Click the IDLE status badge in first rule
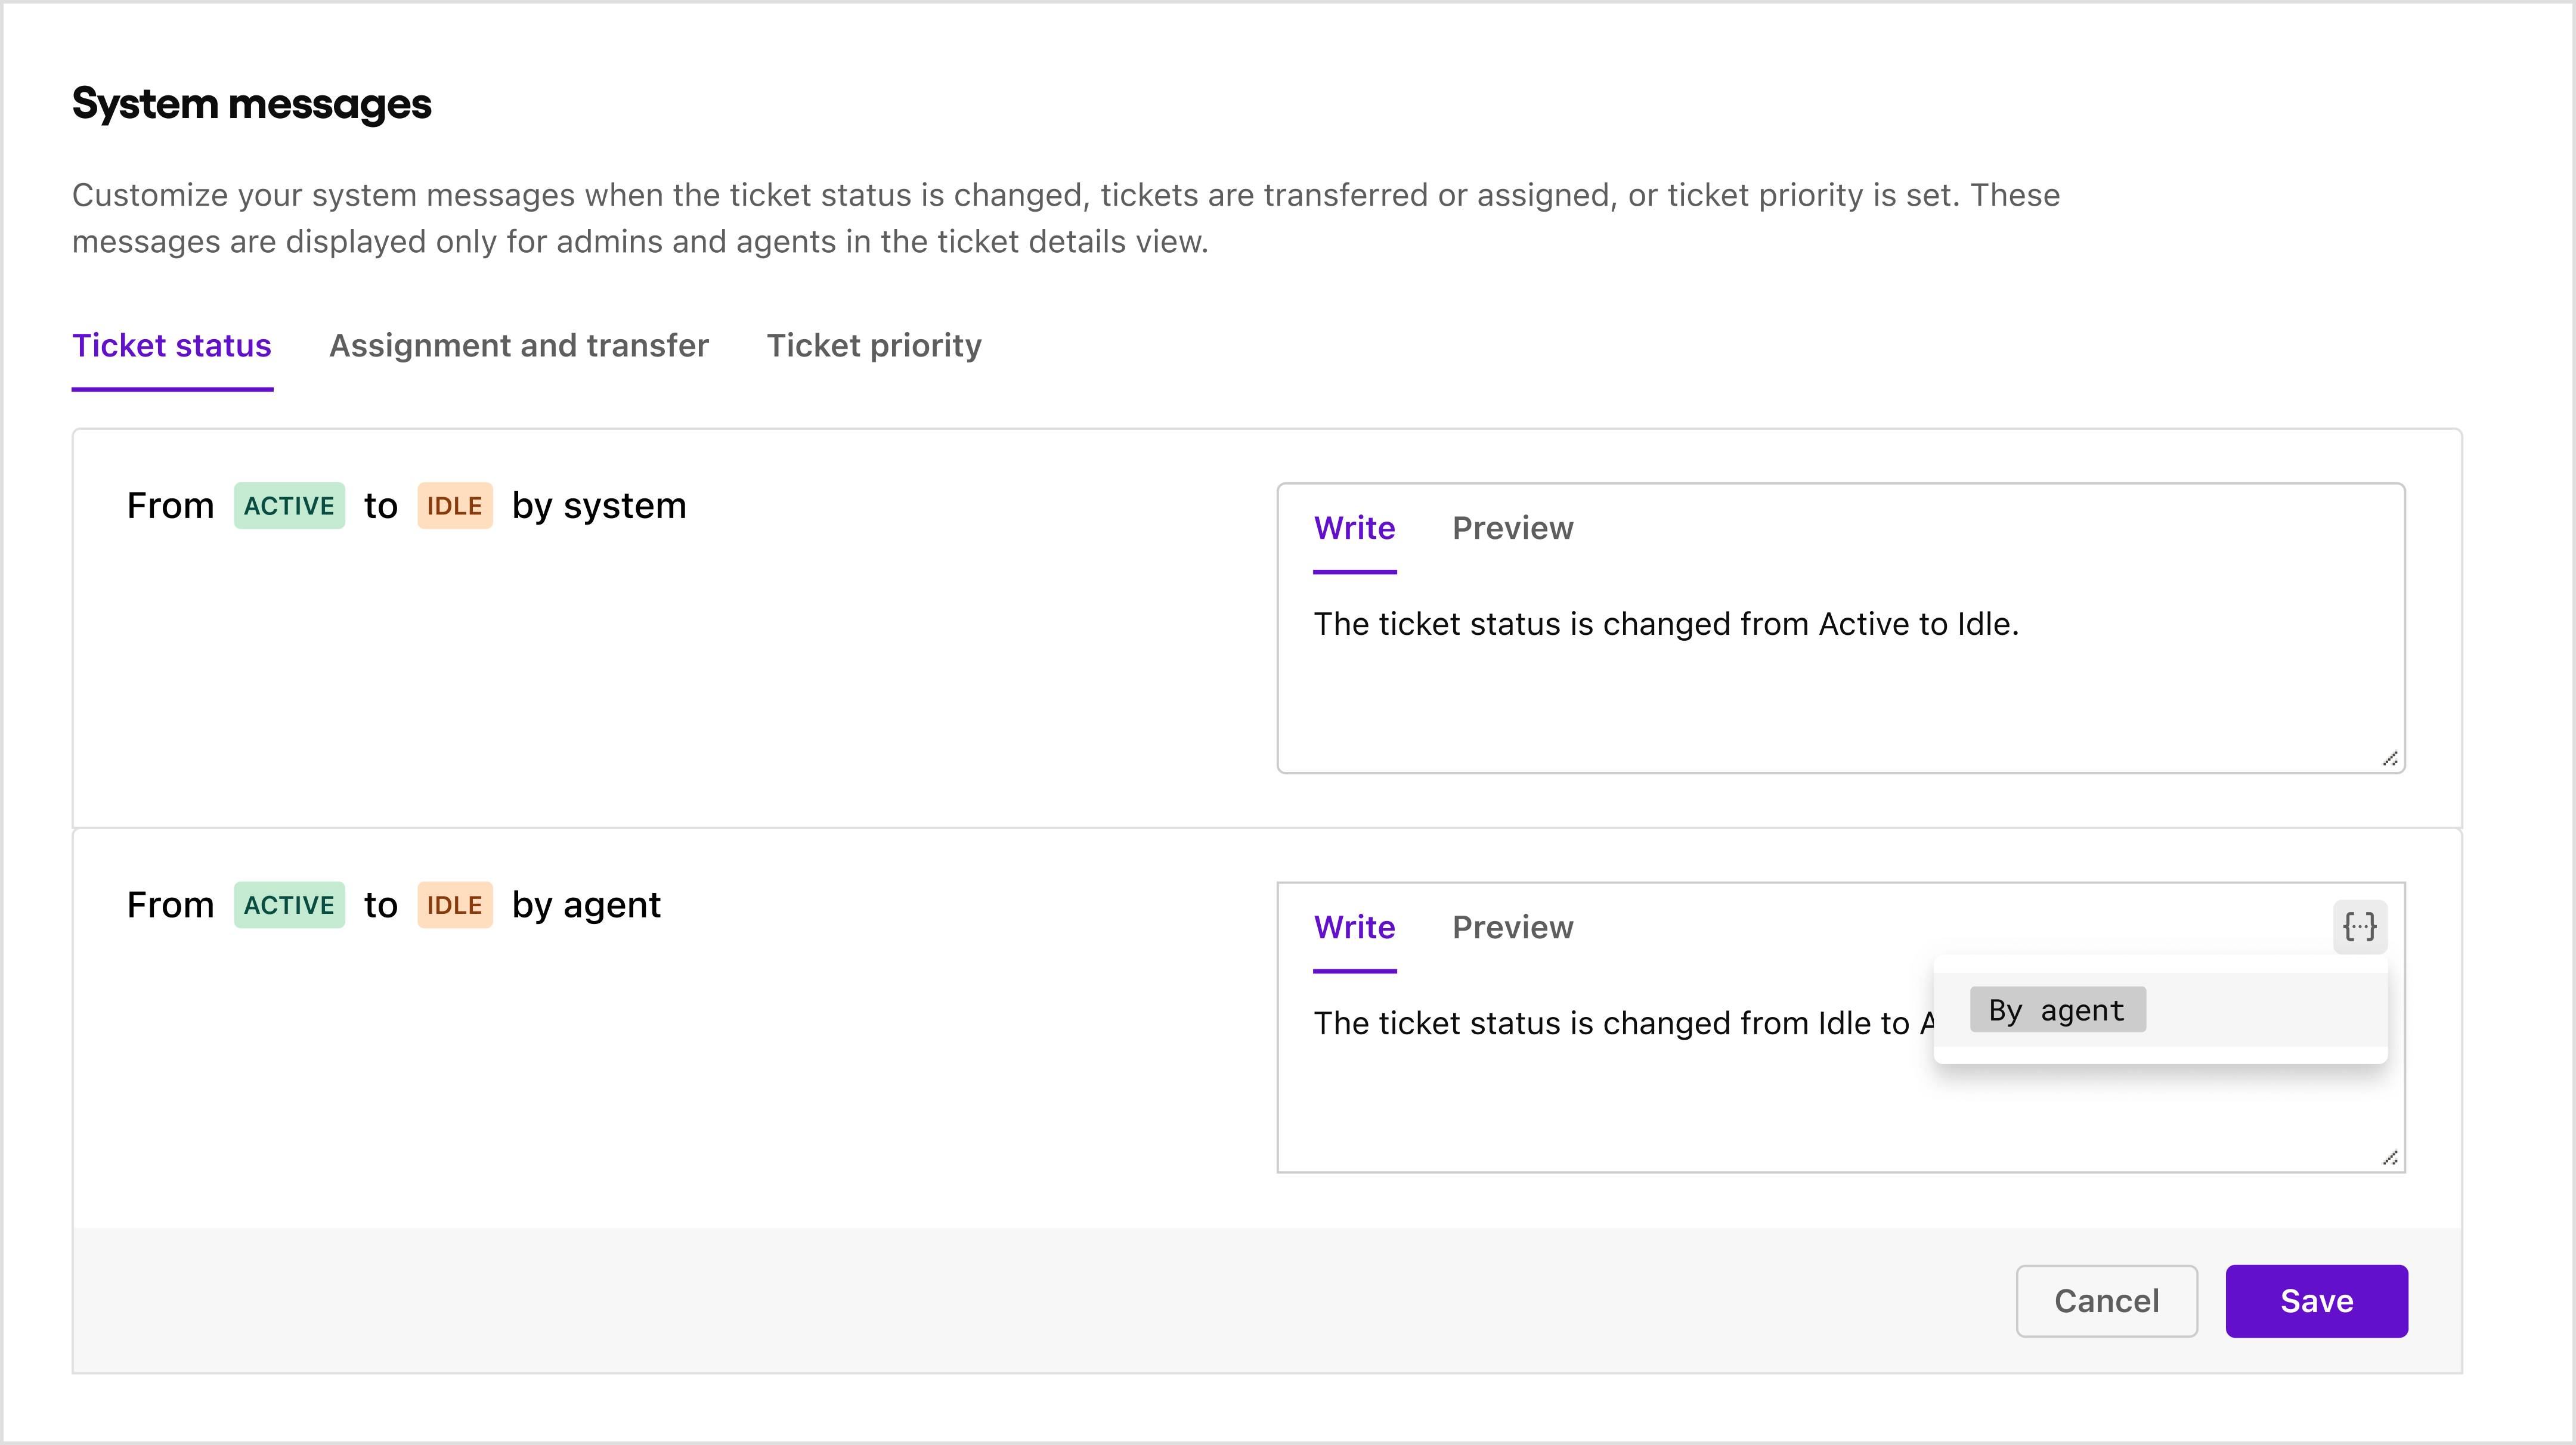Viewport: 2576px width, 1445px height. click(455, 506)
